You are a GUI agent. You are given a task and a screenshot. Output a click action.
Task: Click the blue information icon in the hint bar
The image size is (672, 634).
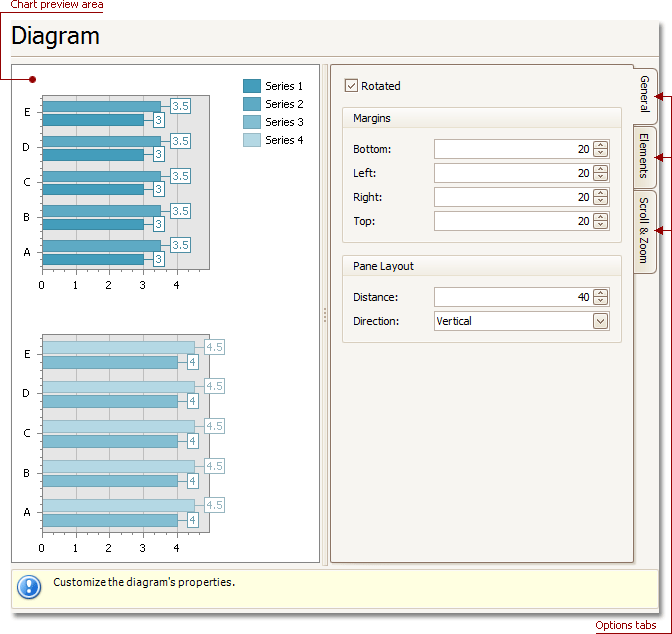pyautogui.click(x=30, y=587)
